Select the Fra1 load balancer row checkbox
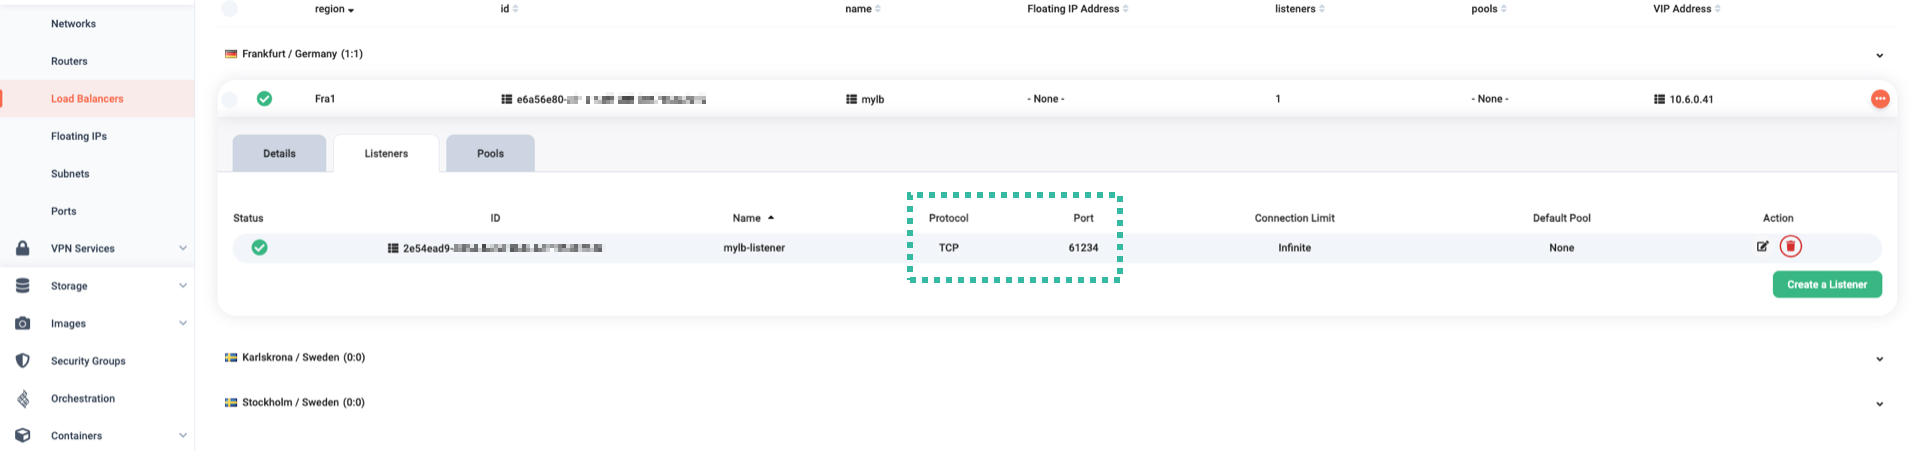 coord(230,99)
